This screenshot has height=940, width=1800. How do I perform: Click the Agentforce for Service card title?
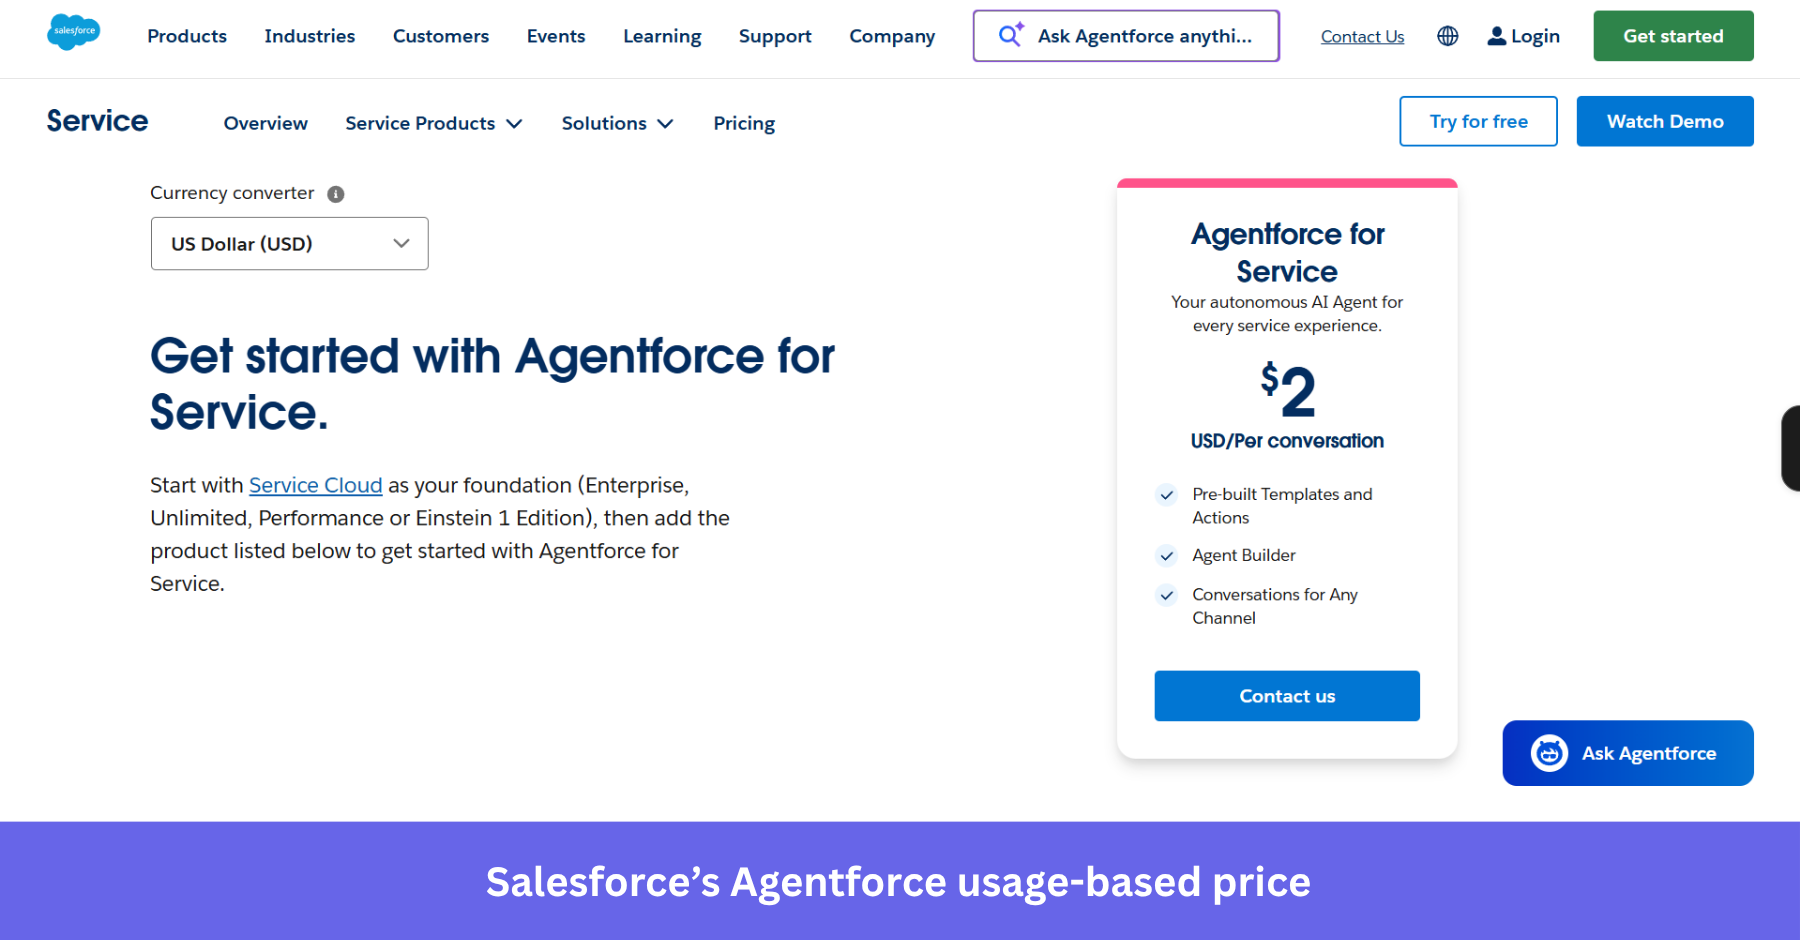[1287, 252]
